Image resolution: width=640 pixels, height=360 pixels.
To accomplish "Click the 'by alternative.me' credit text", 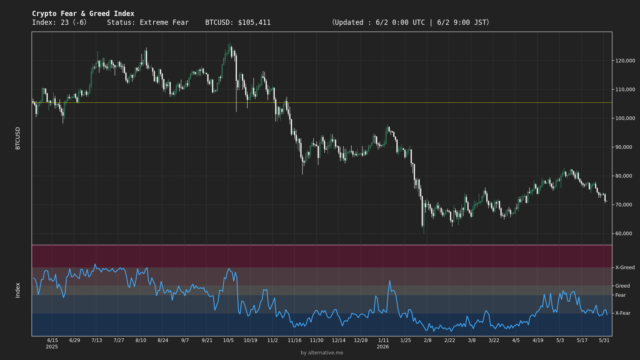I will [x=322, y=353].
